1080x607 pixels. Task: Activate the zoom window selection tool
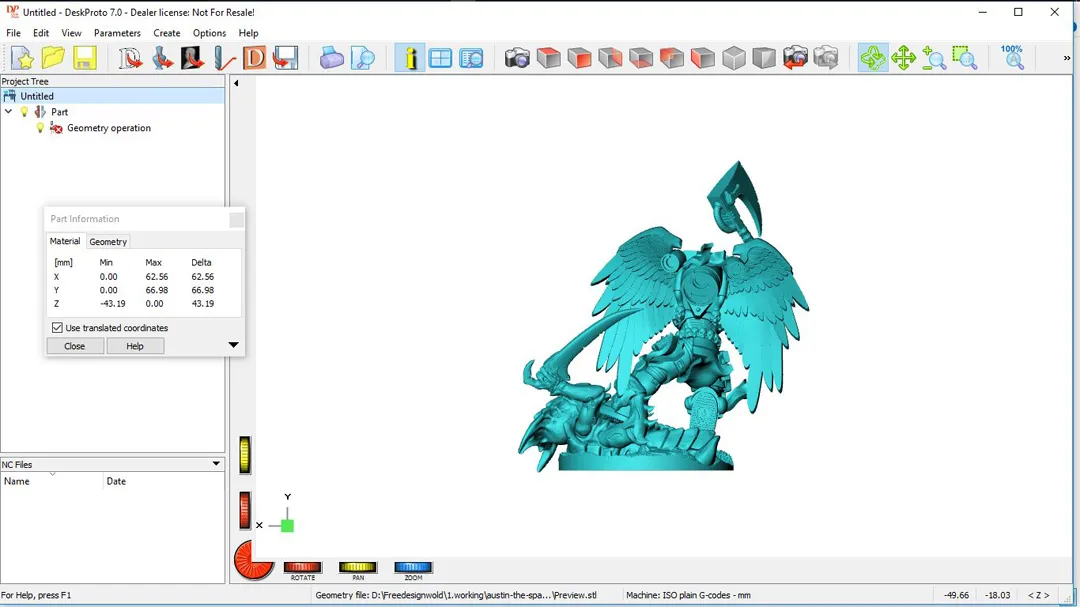965,58
